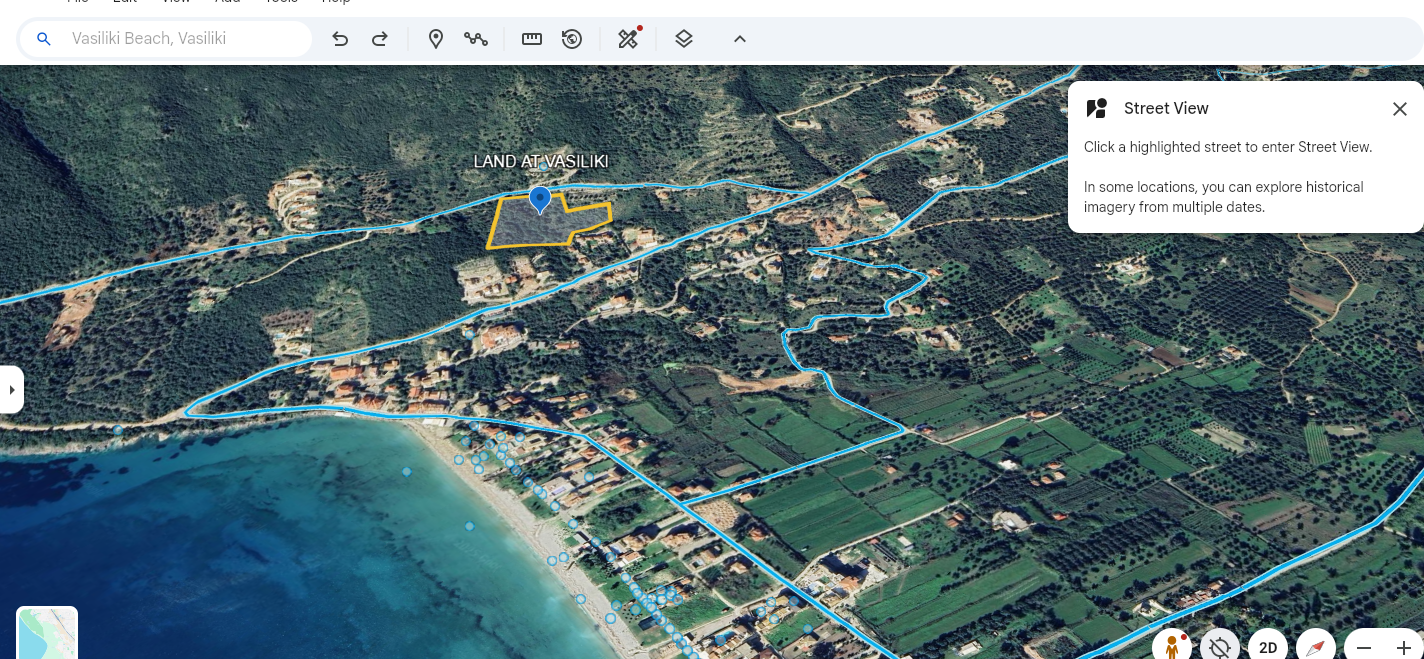Select the draw path or polygon tool
The image size is (1424, 659).
(x=476, y=39)
